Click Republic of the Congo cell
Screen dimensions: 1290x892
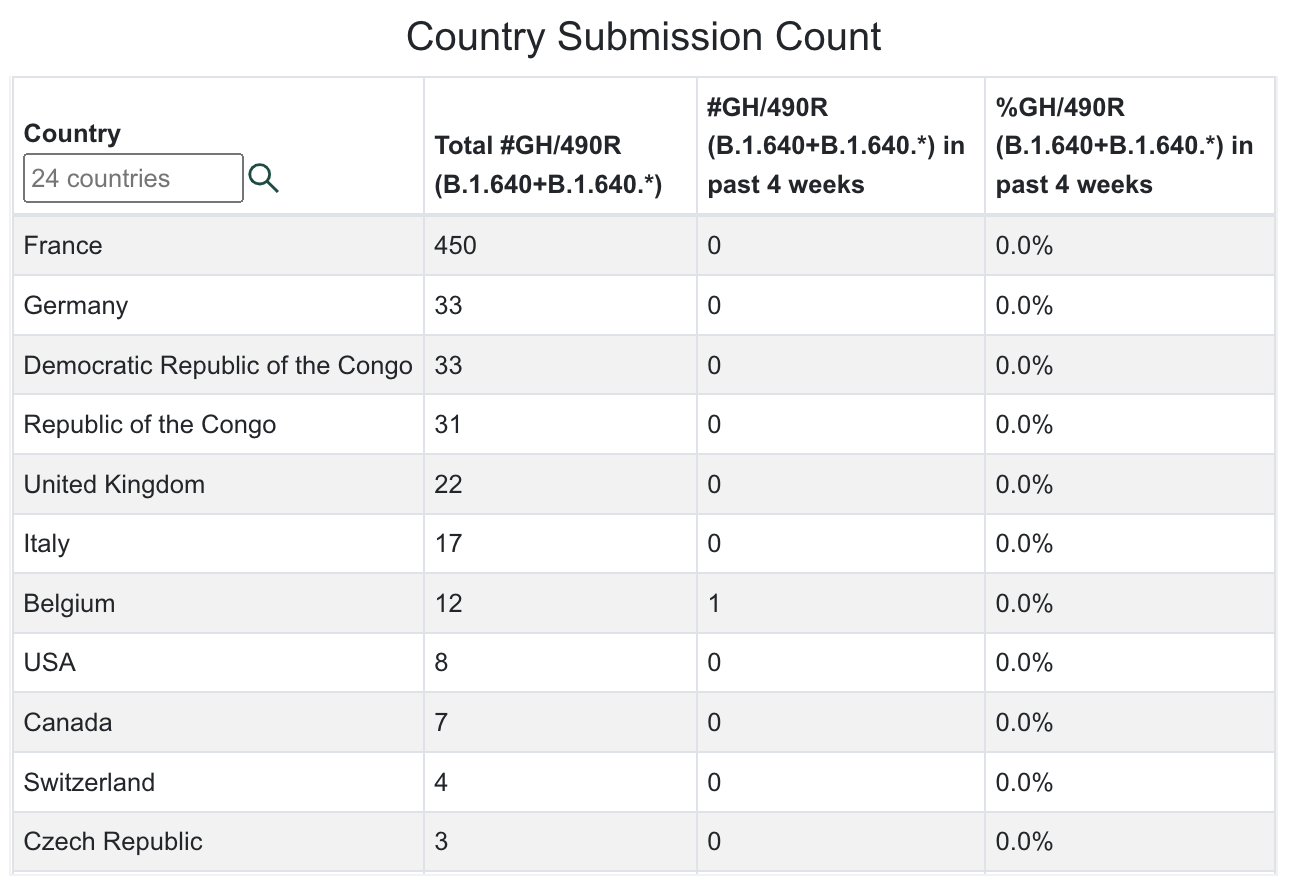click(150, 425)
